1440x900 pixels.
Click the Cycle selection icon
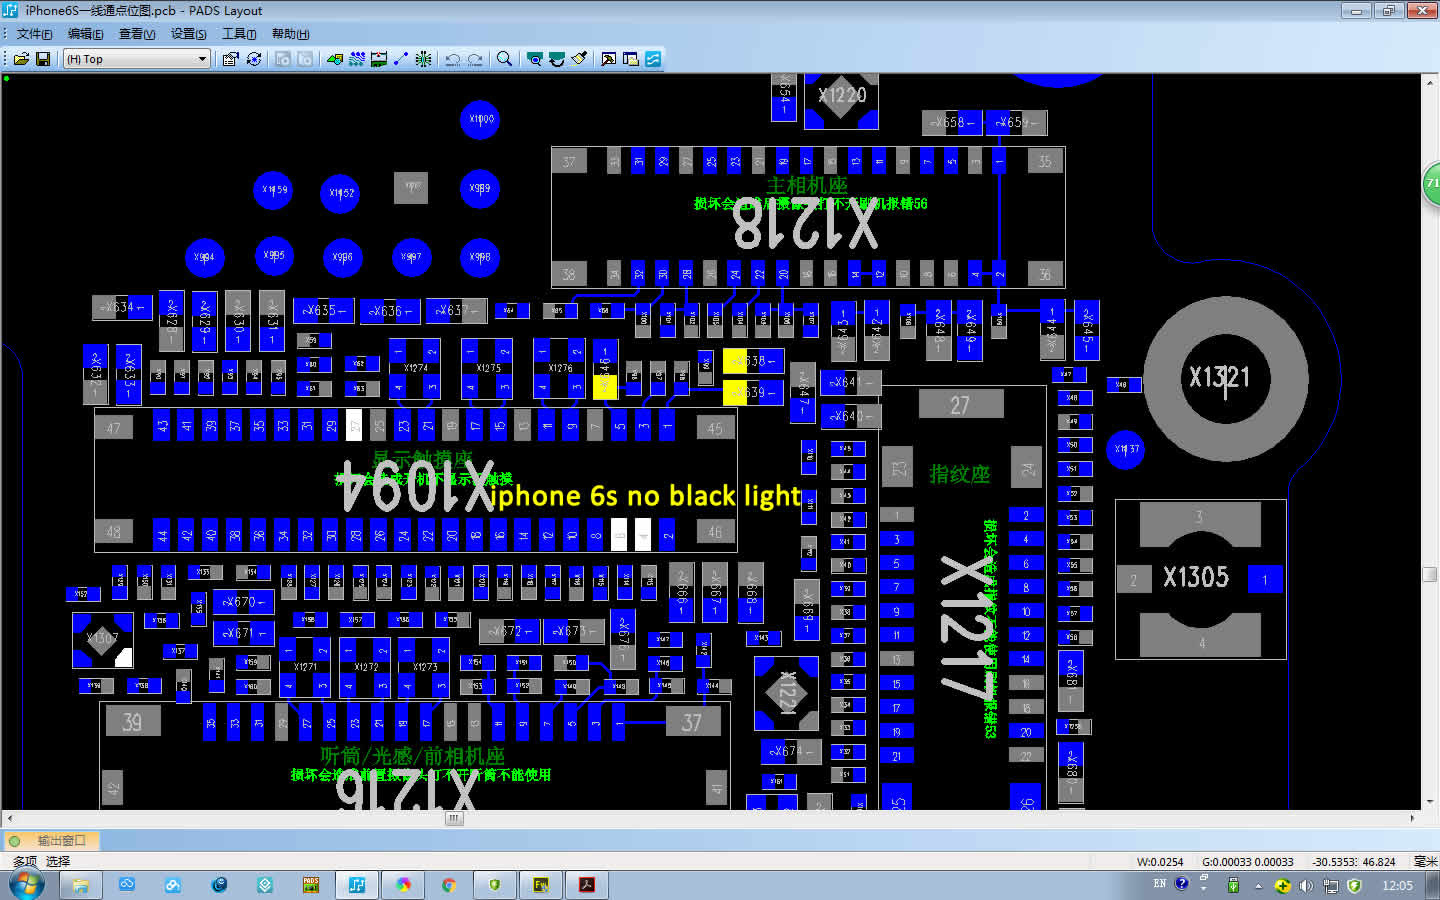tap(254, 59)
